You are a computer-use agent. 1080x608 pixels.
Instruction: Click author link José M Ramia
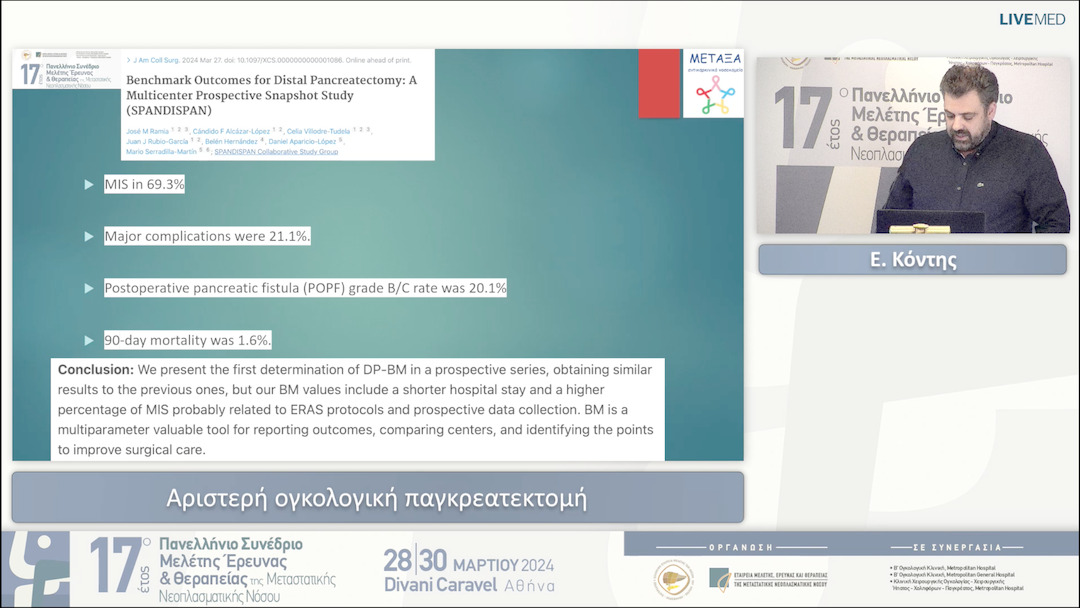tap(148, 130)
